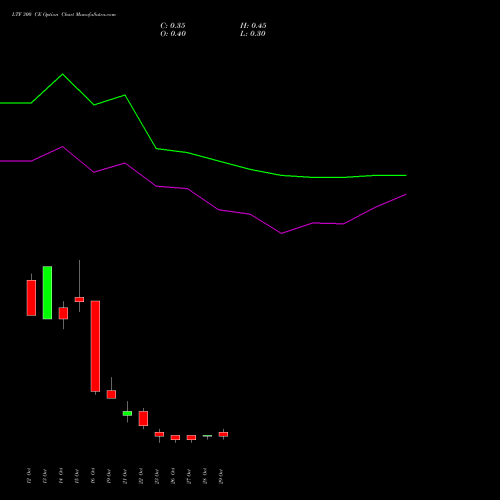
Task: Select the 22 Oct date label
Action: (141, 476)
